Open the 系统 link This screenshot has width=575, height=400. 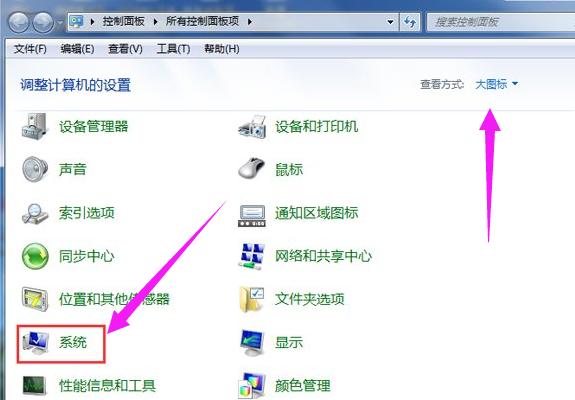coord(73,342)
